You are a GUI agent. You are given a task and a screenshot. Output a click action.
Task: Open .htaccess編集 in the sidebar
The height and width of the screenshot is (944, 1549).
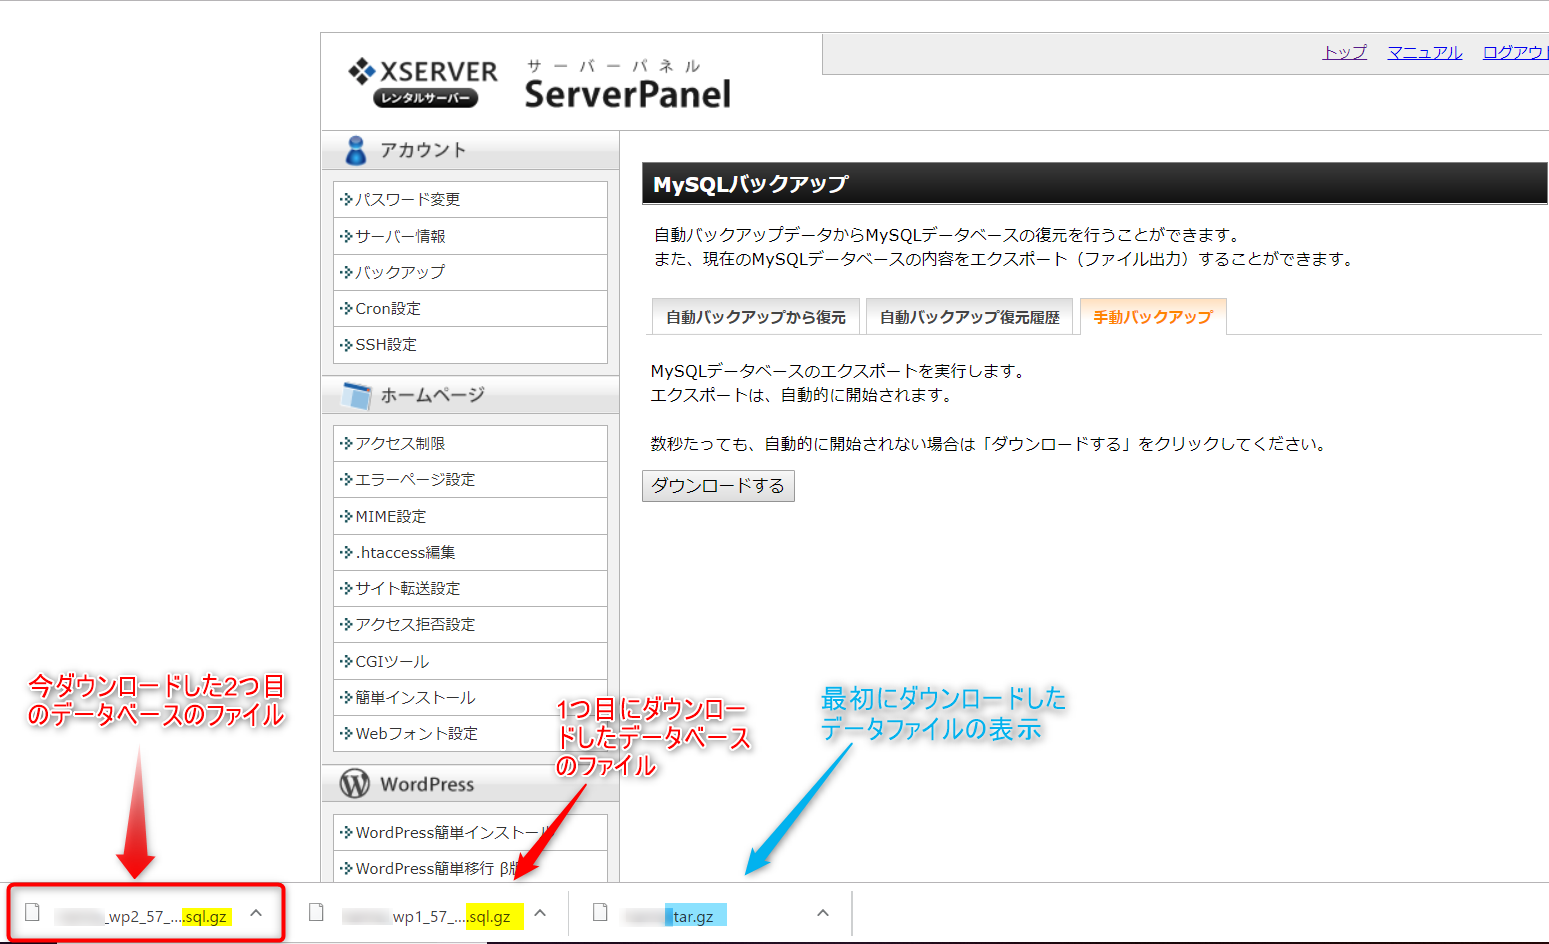tap(470, 552)
